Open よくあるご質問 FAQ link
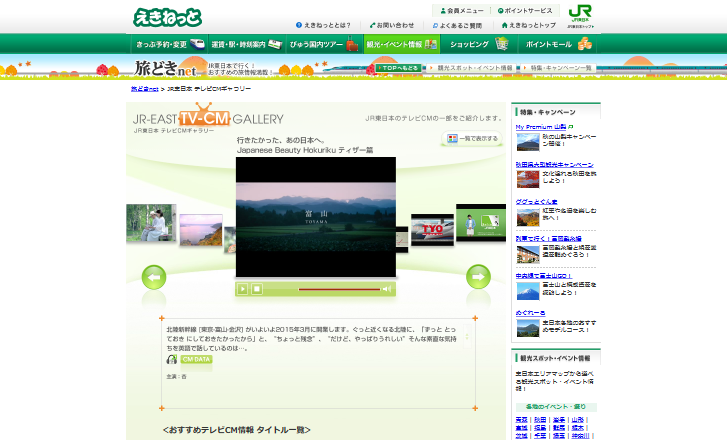This screenshot has width=727, height=440. click(x=457, y=26)
